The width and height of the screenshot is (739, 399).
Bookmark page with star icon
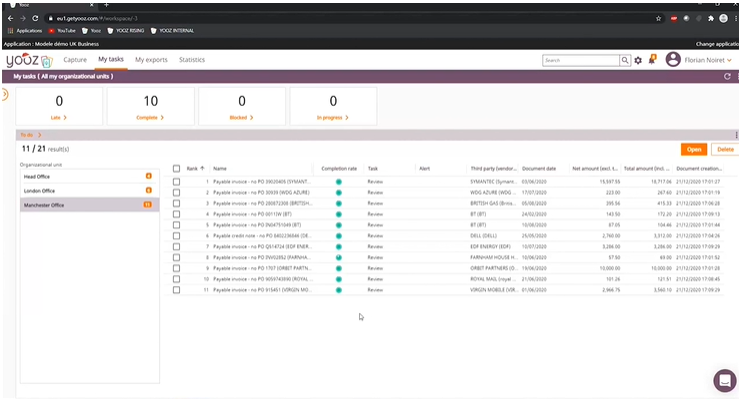pos(658,18)
